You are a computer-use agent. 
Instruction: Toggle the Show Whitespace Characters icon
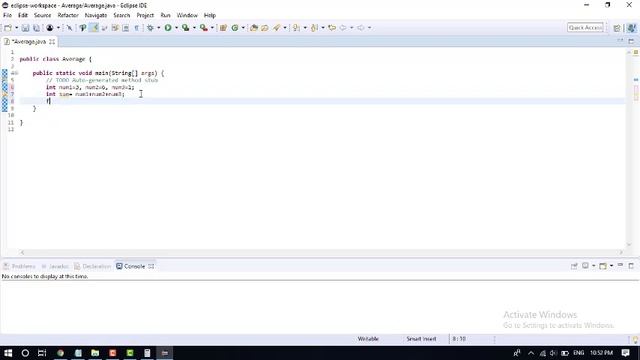point(137,28)
